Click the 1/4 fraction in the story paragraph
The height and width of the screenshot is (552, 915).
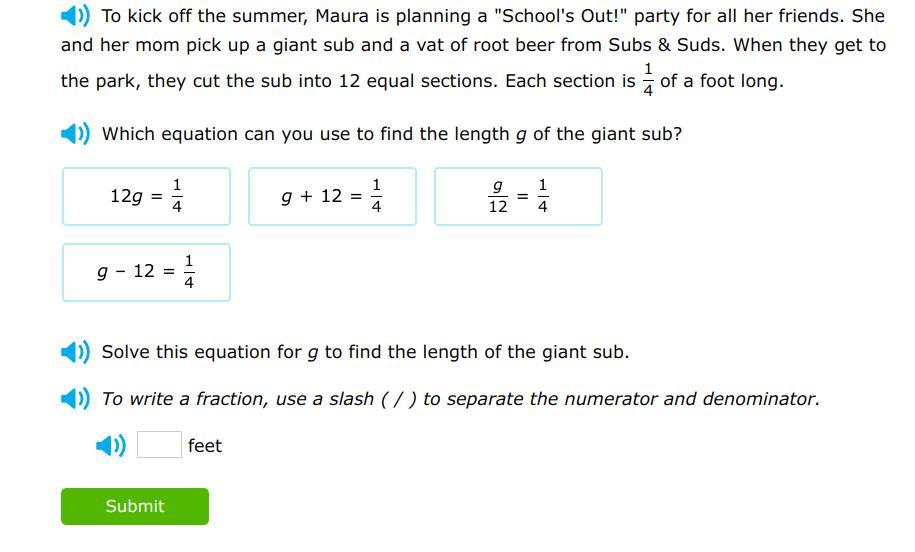point(648,80)
